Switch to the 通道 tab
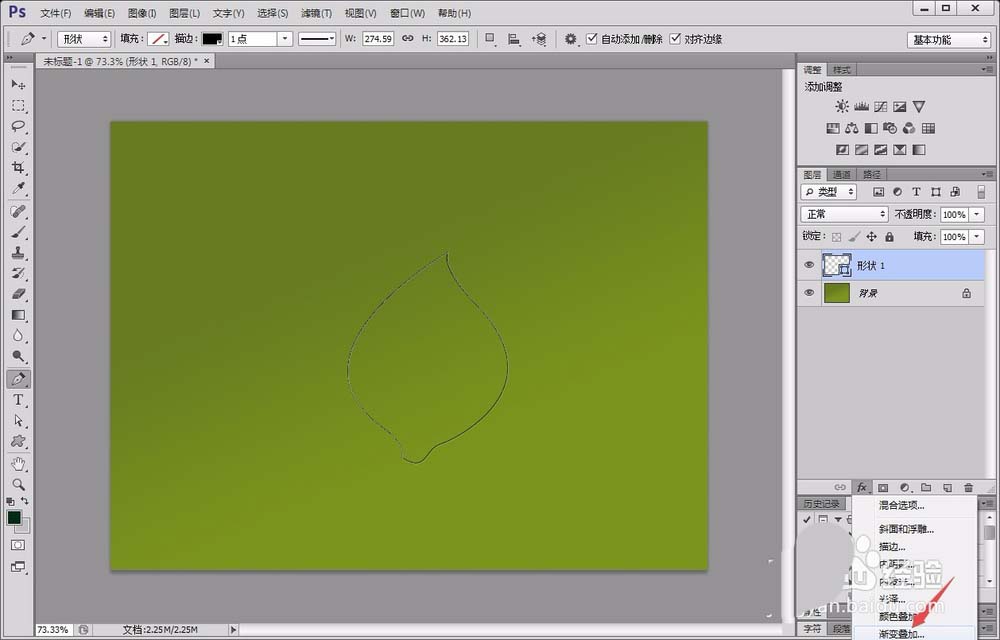 pos(842,175)
